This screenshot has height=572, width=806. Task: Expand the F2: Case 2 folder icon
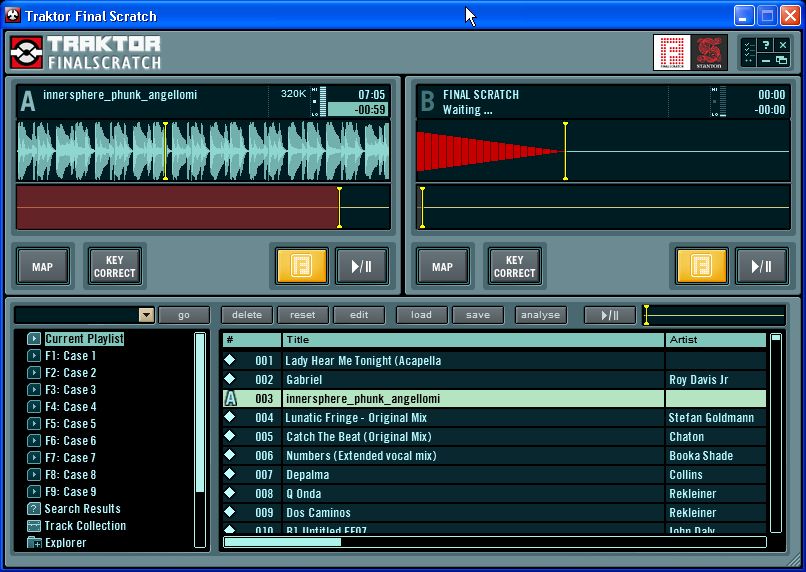34,373
